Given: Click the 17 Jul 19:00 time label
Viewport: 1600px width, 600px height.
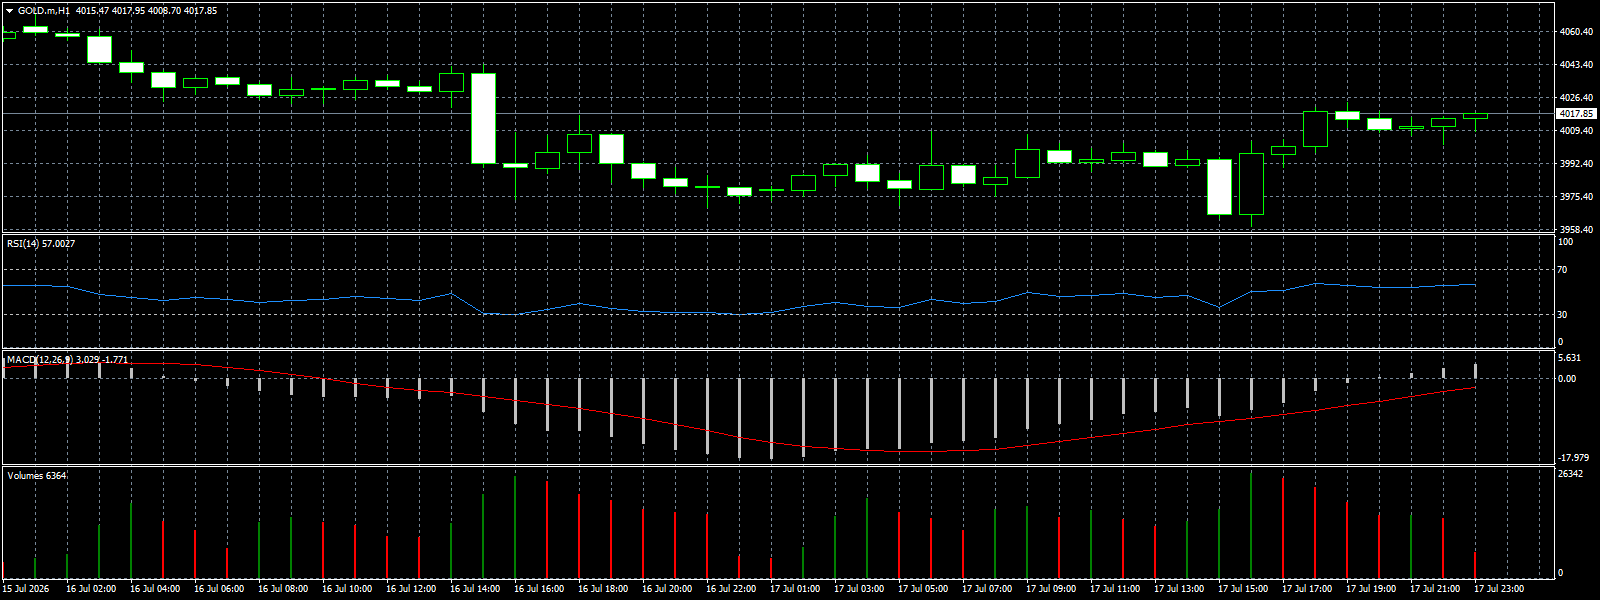Looking at the screenshot, I should [1371, 589].
